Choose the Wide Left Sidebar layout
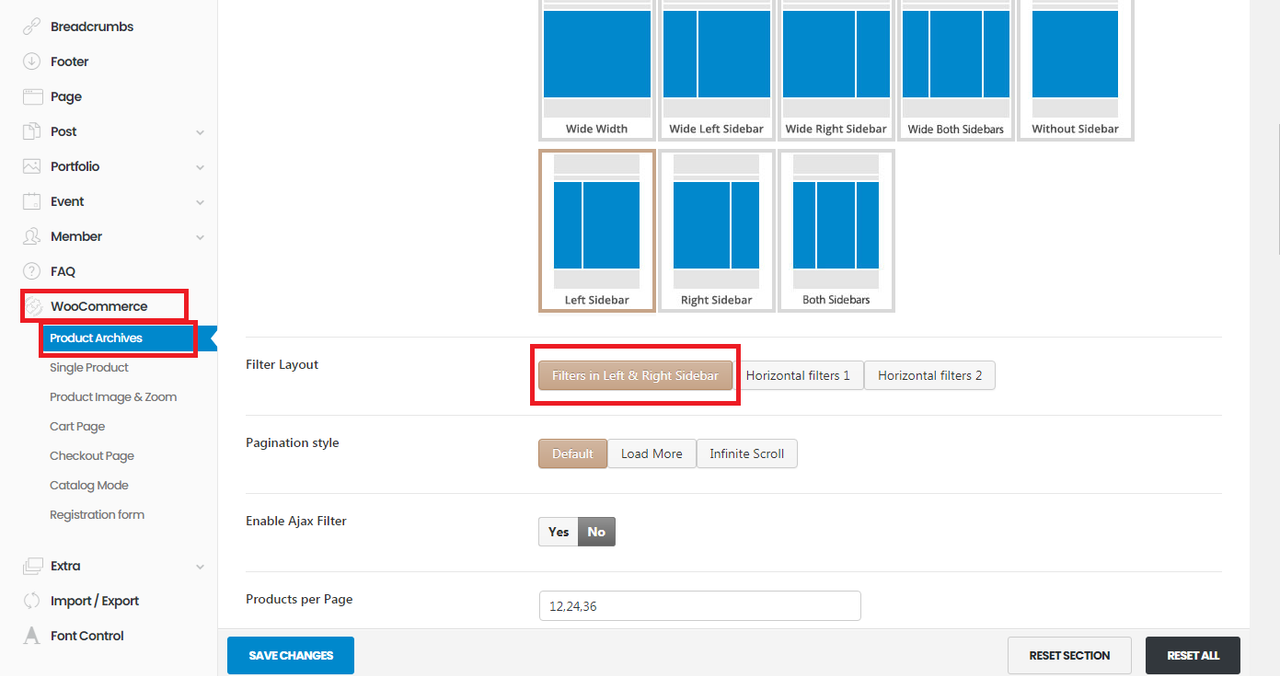1280x676 pixels. (x=716, y=68)
